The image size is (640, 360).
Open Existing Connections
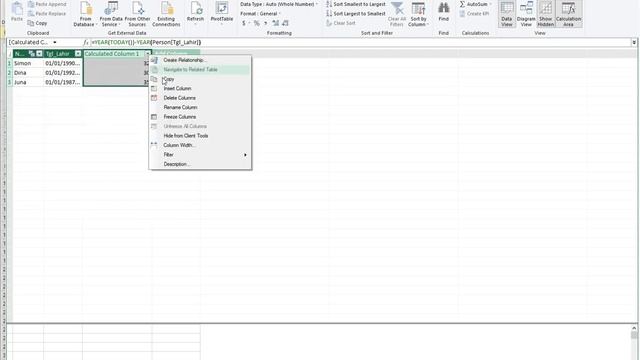(x=166, y=14)
